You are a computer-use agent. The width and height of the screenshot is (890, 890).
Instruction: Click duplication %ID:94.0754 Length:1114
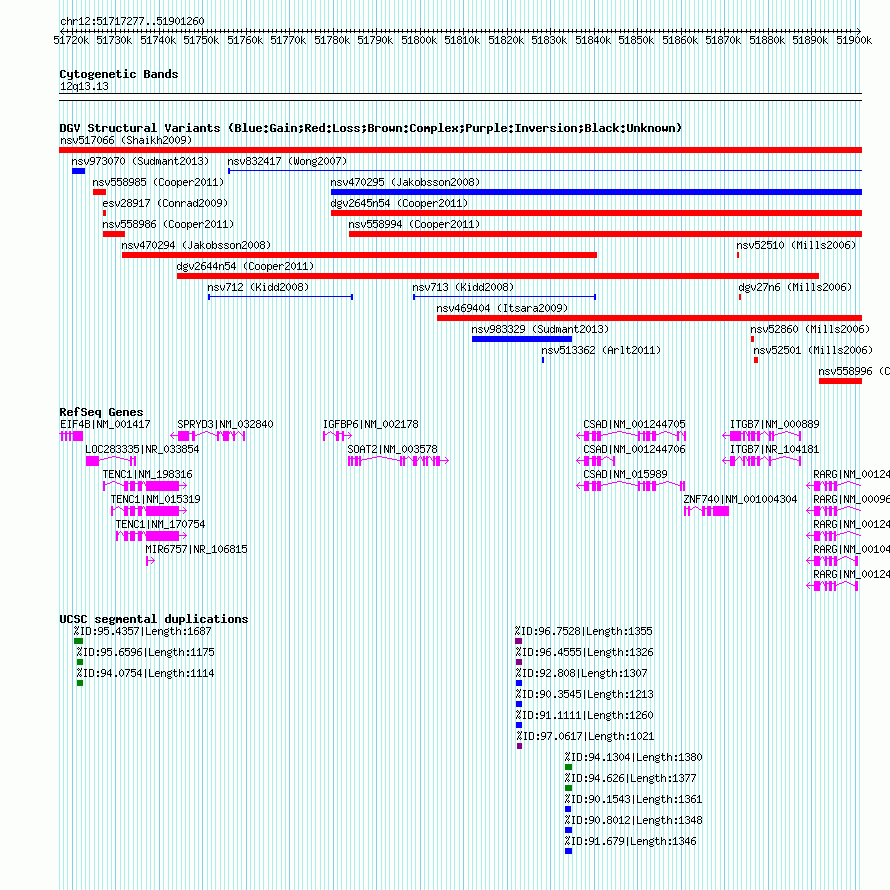80,683
